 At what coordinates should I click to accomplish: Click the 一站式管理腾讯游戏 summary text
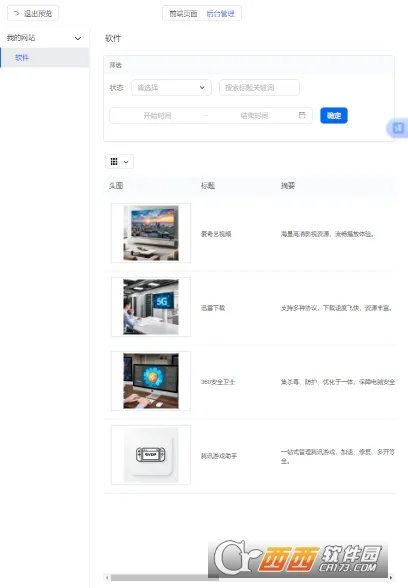[338, 456]
